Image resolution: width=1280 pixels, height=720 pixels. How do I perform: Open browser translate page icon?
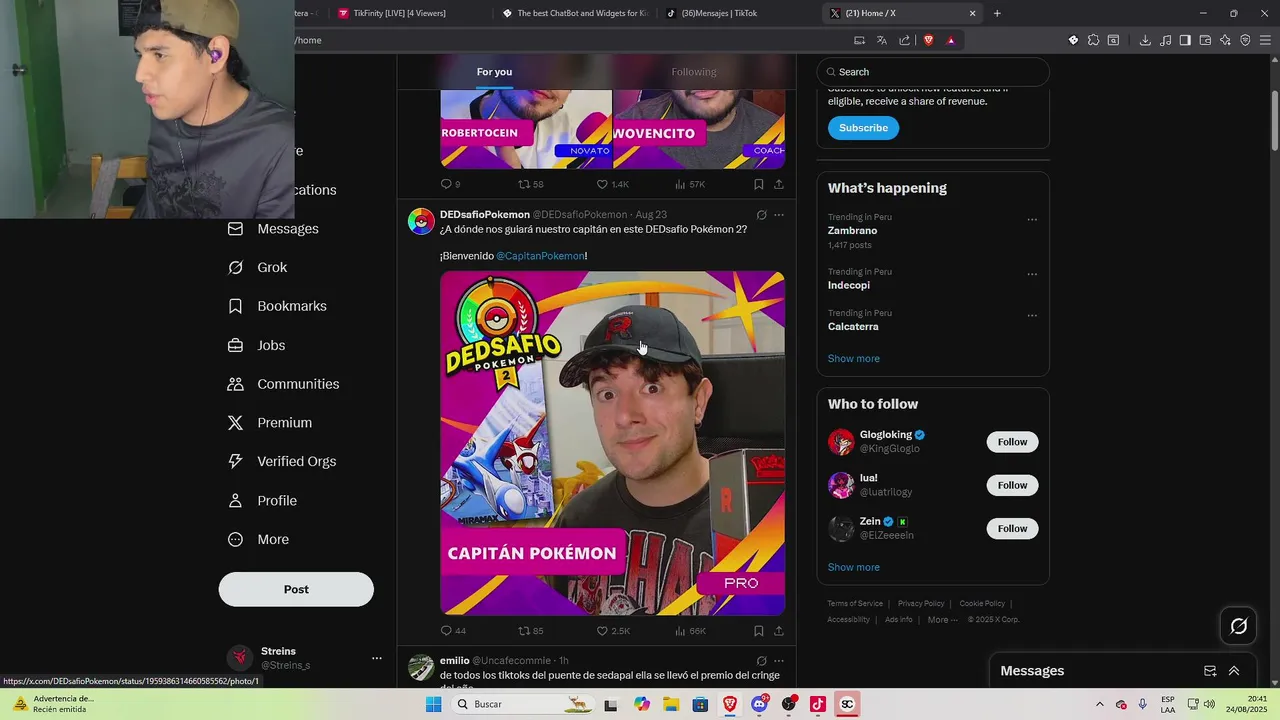coord(882,40)
